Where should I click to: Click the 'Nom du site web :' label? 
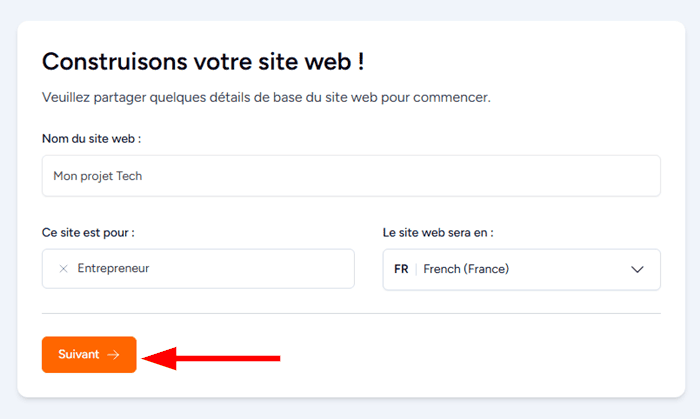click(x=91, y=138)
